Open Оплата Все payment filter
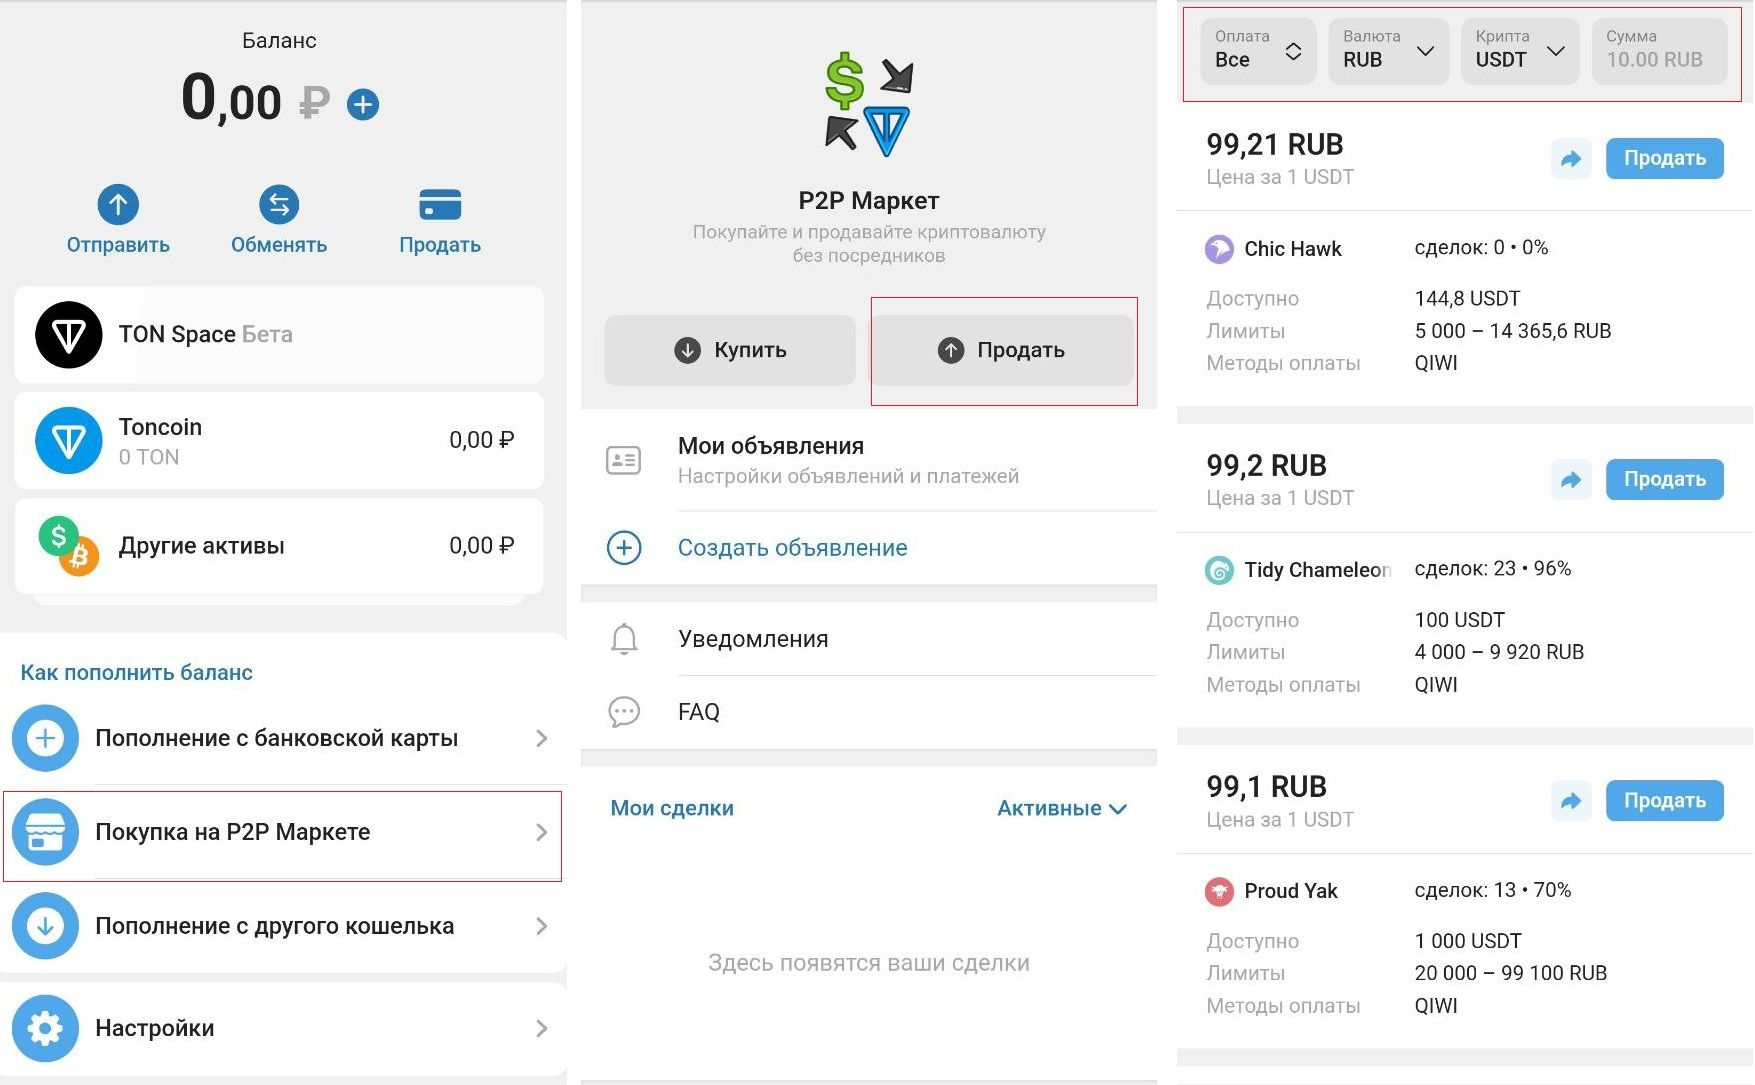The height and width of the screenshot is (1085, 1755). 1258,51
